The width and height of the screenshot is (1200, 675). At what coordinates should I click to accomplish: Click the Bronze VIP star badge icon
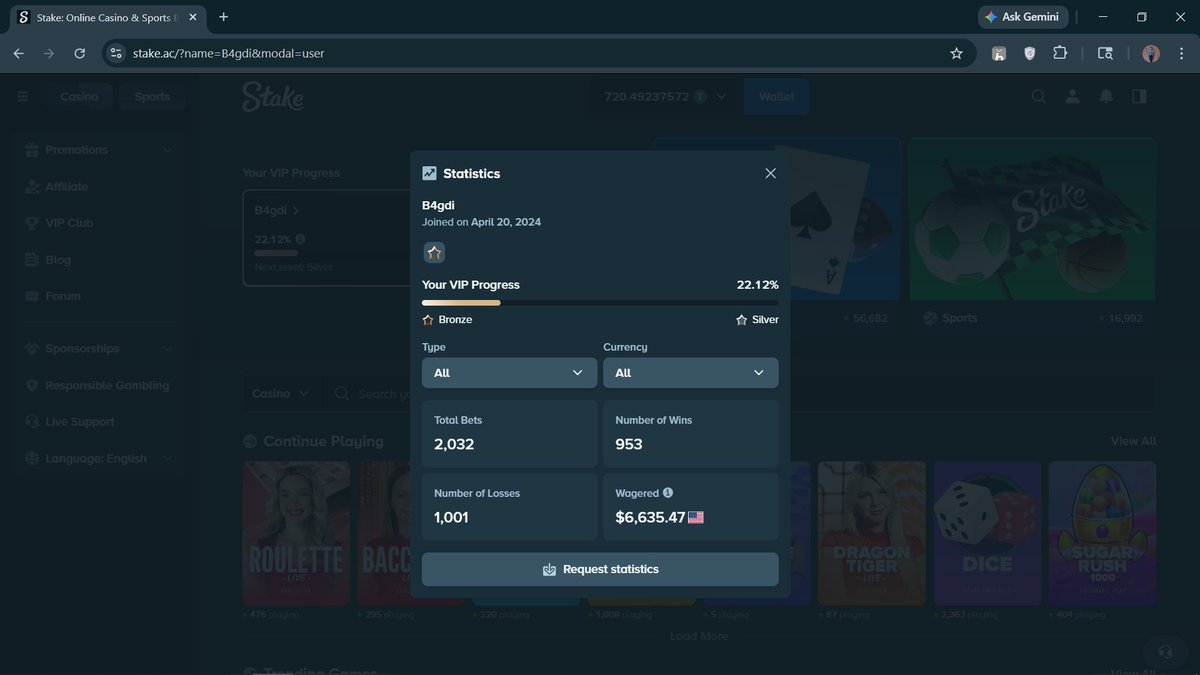(x=434, y=253)
